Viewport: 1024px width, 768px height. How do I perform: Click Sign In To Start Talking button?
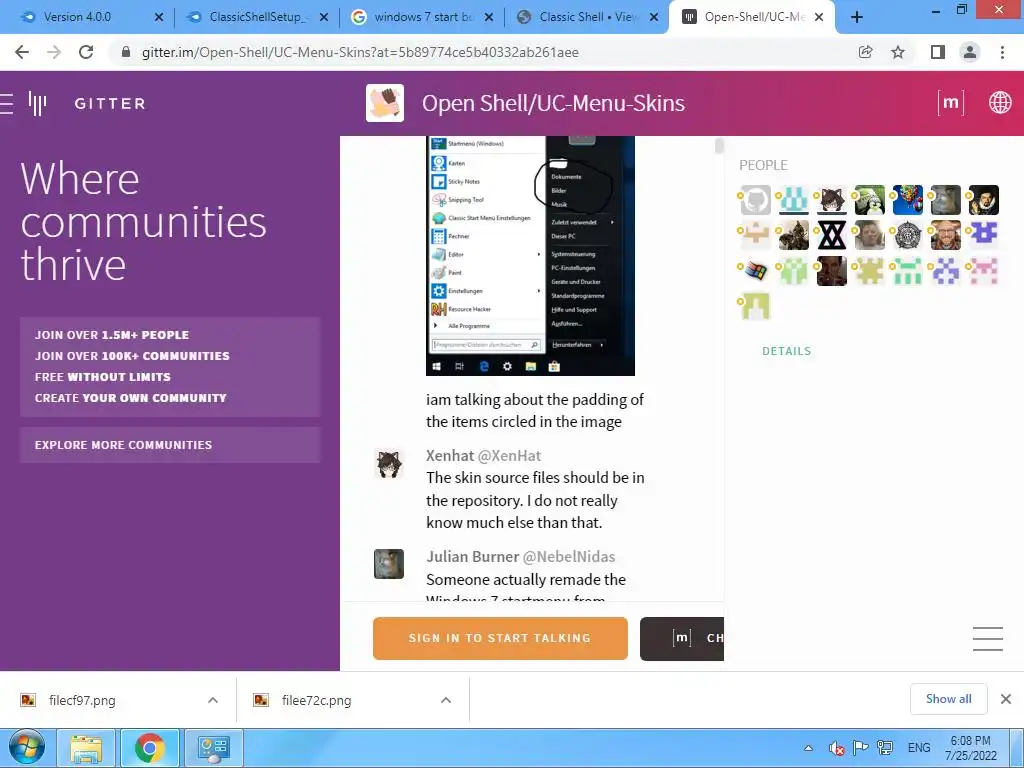click(500, 639)
